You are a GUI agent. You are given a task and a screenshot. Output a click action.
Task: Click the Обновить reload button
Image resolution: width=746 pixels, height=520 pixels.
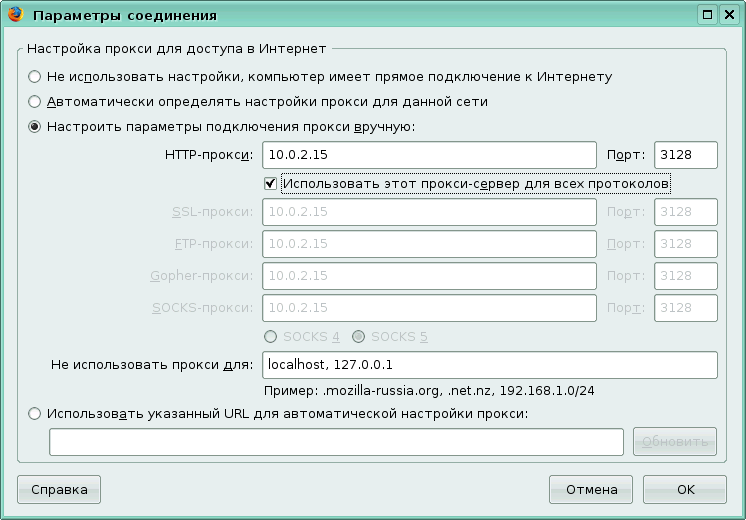(x=675, y=441)
